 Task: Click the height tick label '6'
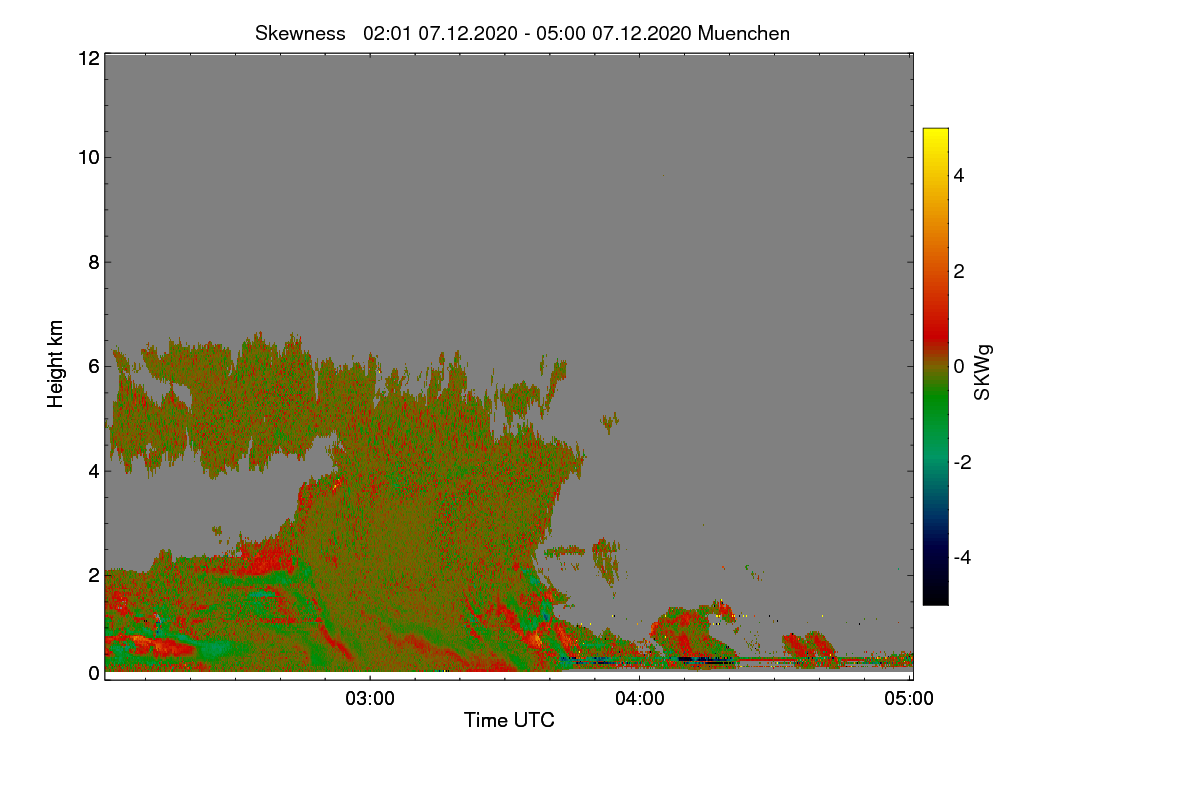click(x=93, y=366)
